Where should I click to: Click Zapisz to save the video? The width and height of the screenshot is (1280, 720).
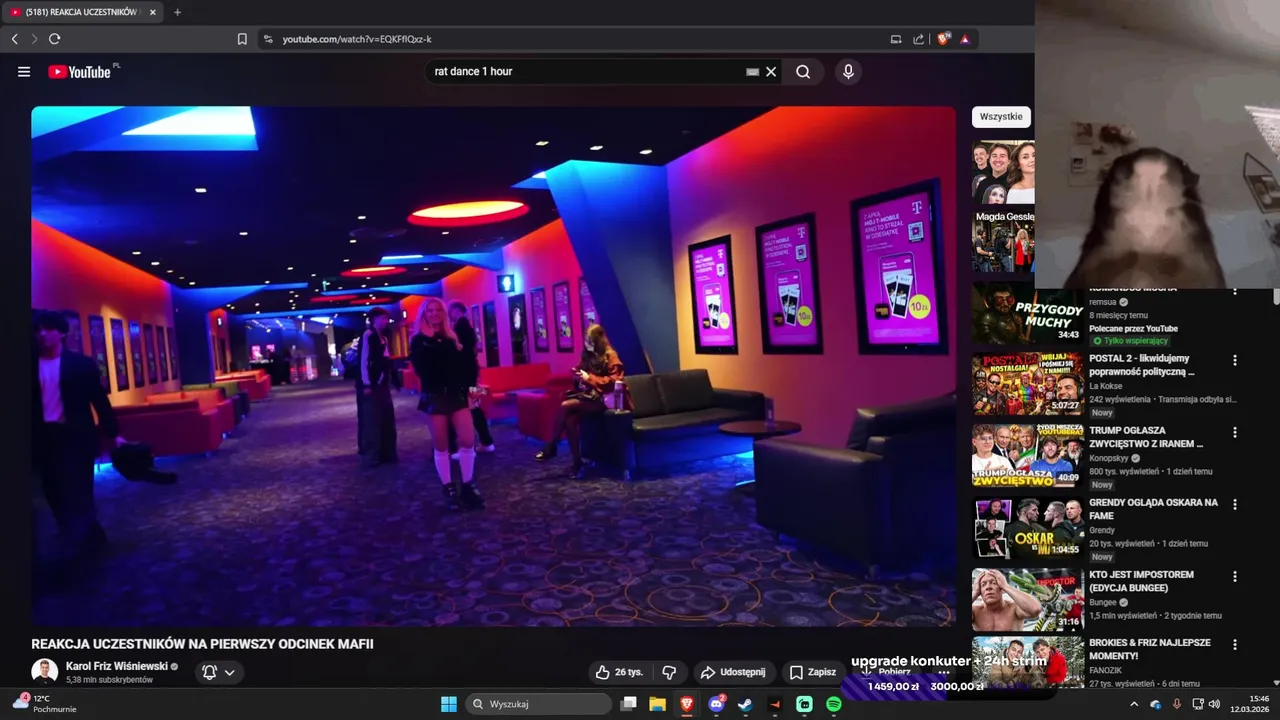click(812, 672)
